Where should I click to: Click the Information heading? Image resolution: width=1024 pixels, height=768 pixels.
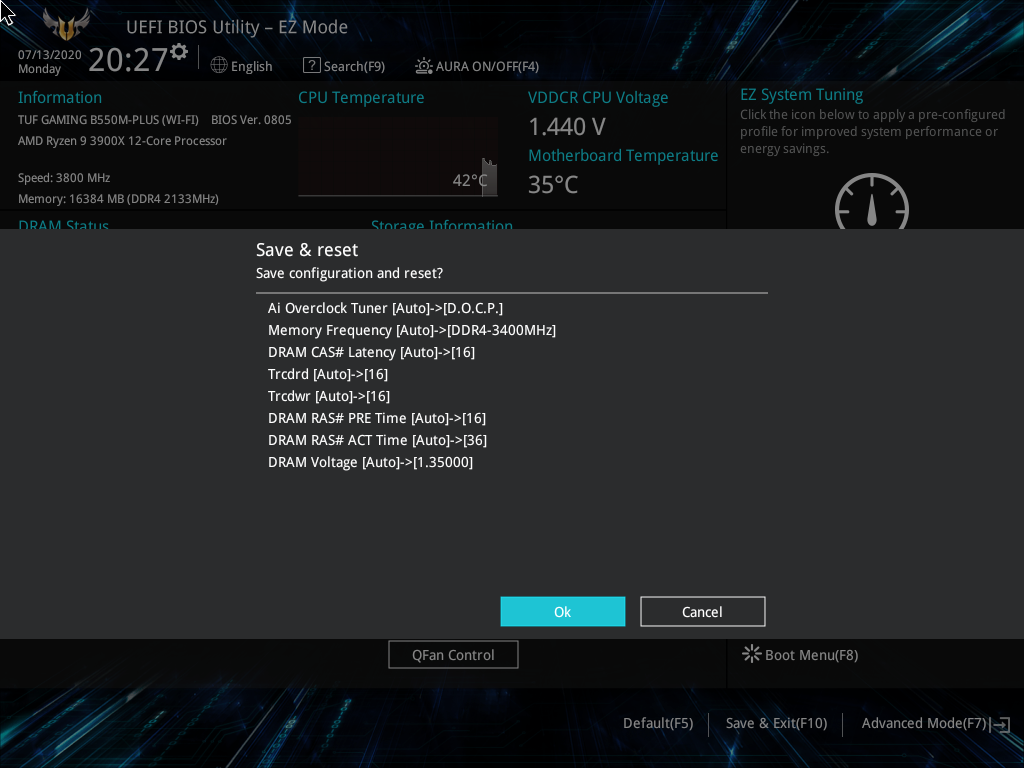pos(60,97)
